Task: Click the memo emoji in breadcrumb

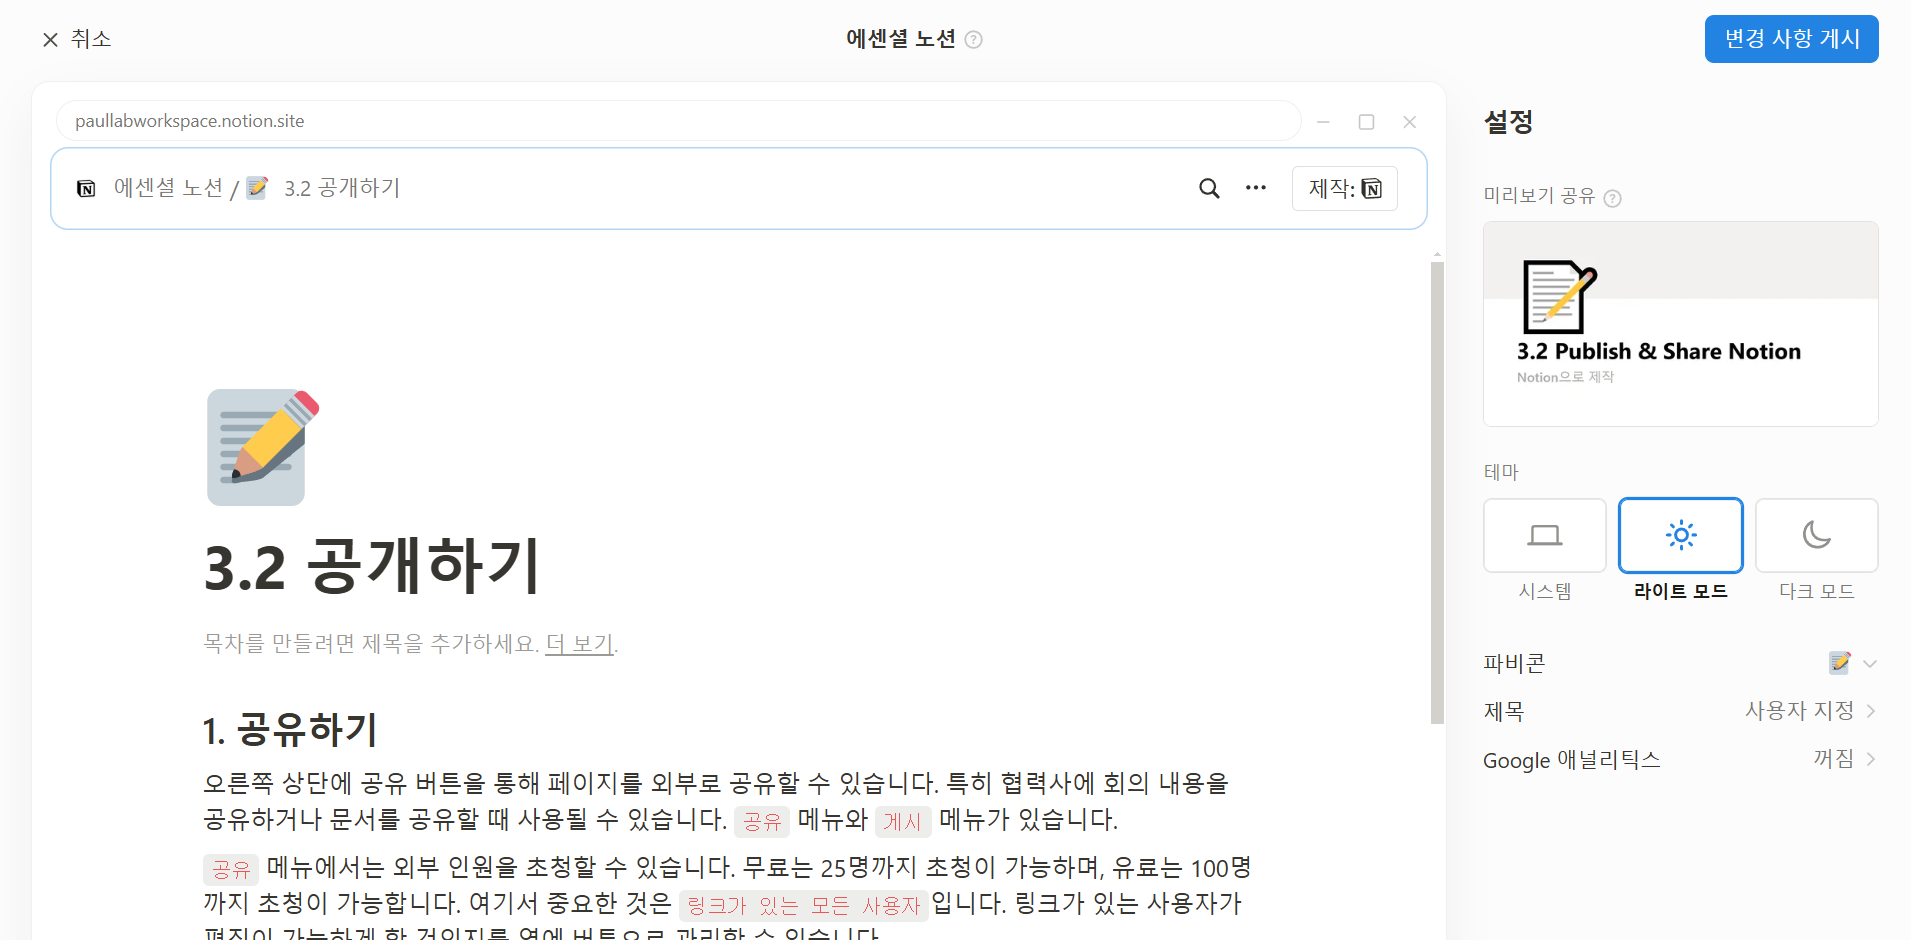Action: 257,188
